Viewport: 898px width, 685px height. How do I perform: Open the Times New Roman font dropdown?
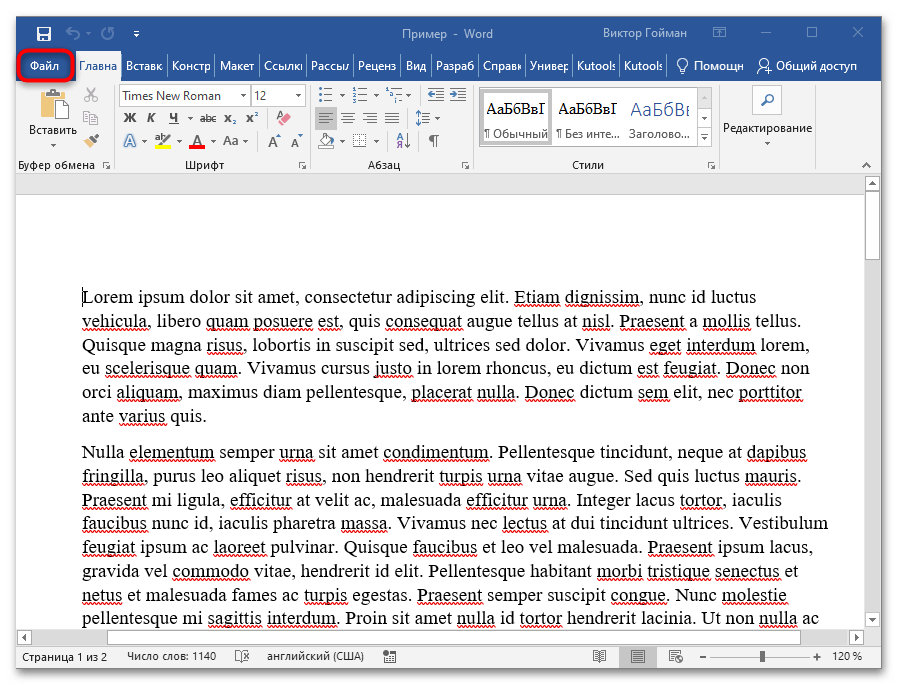click(x=243, y=95)
